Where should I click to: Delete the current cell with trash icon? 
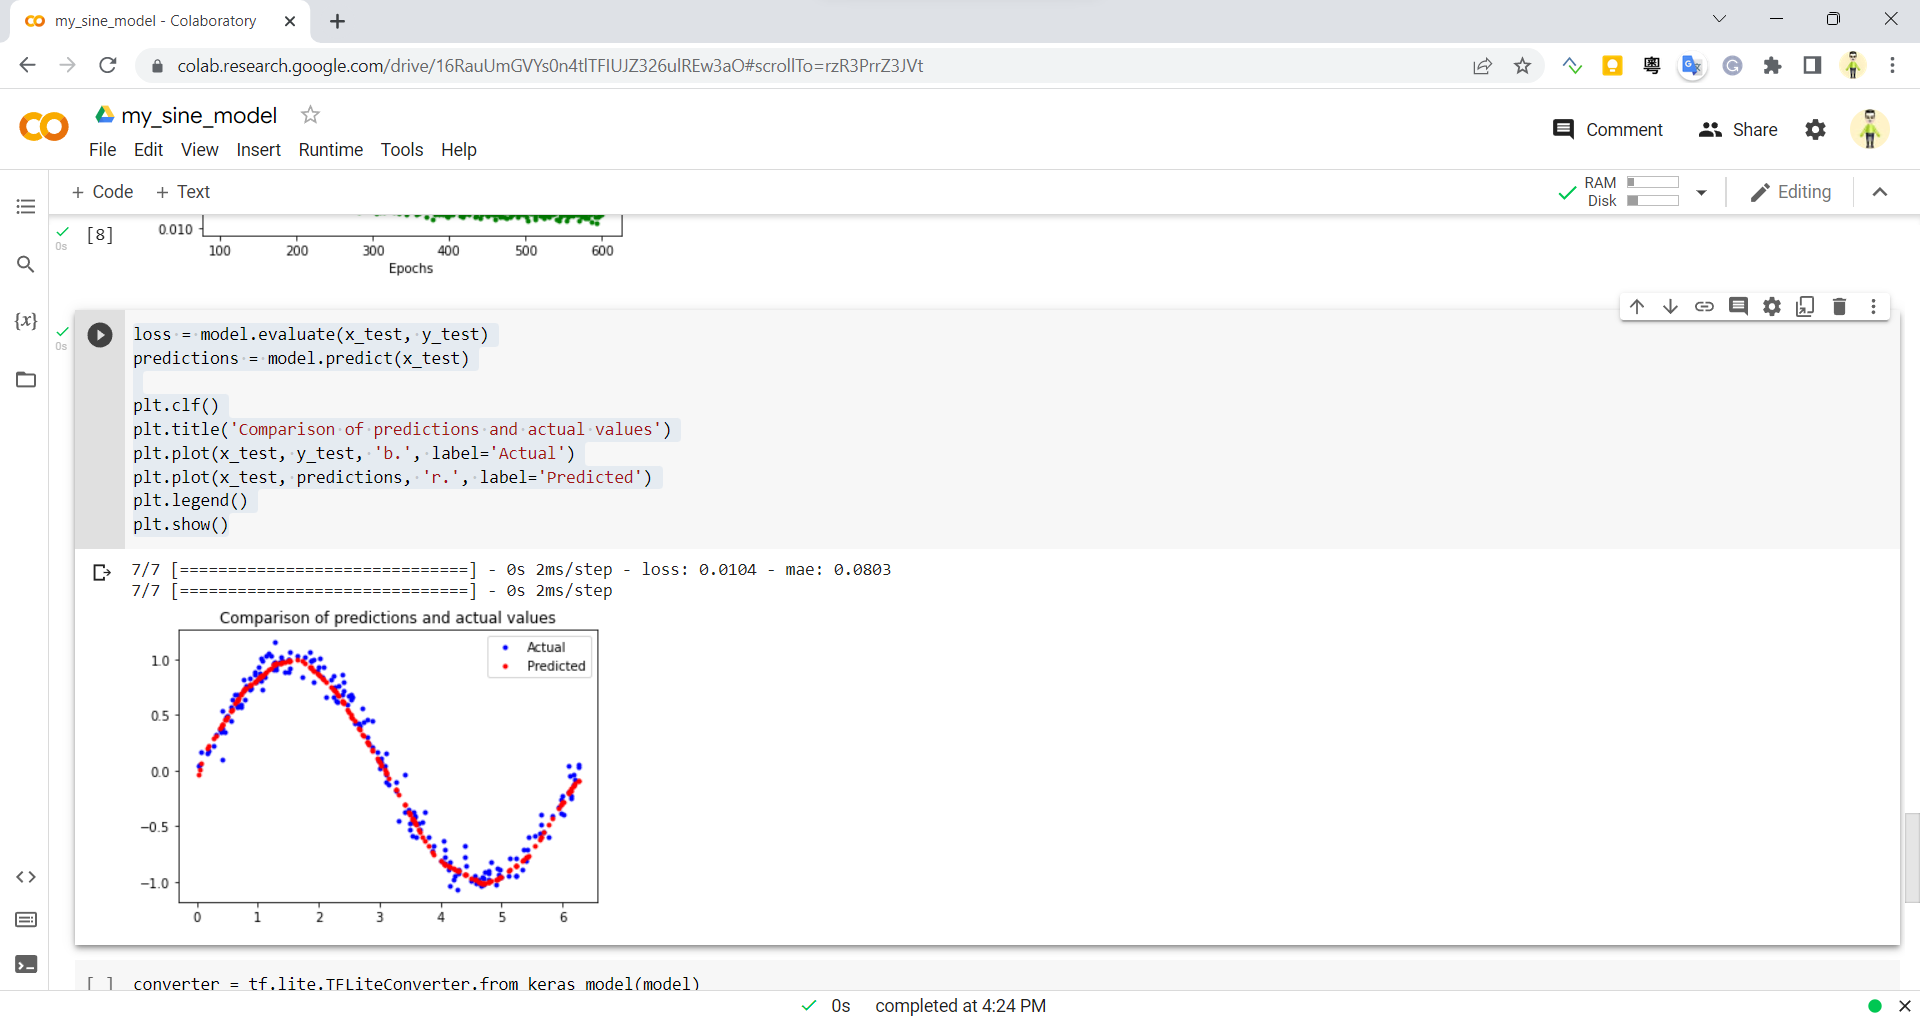point(1839,307)
